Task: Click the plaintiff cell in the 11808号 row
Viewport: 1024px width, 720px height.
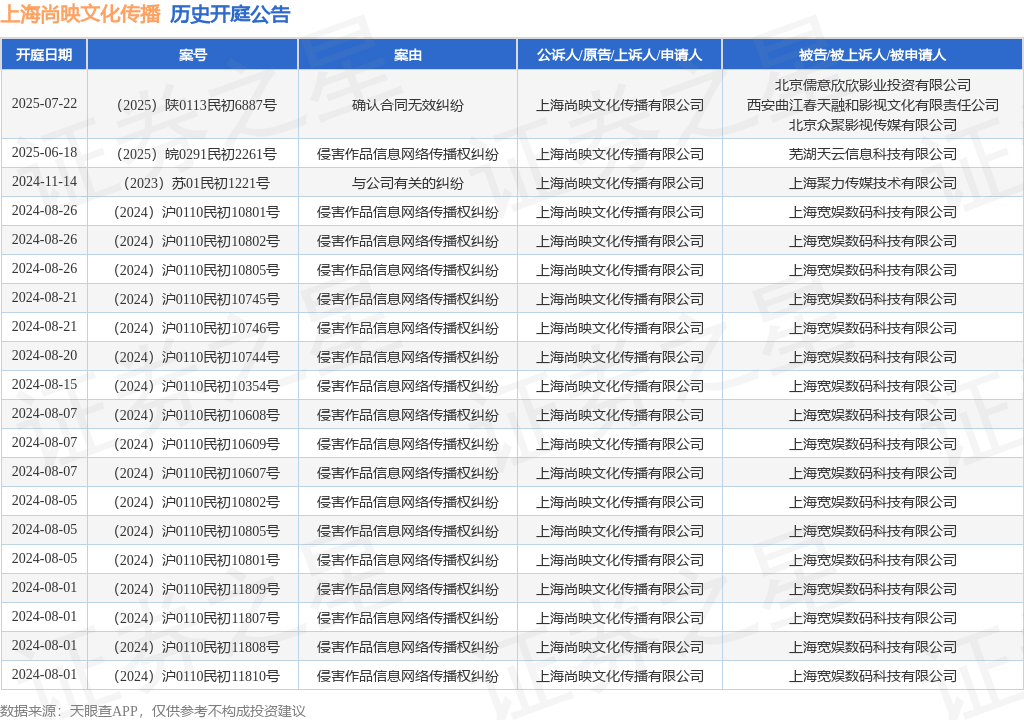Action: (x=620, y=647)
